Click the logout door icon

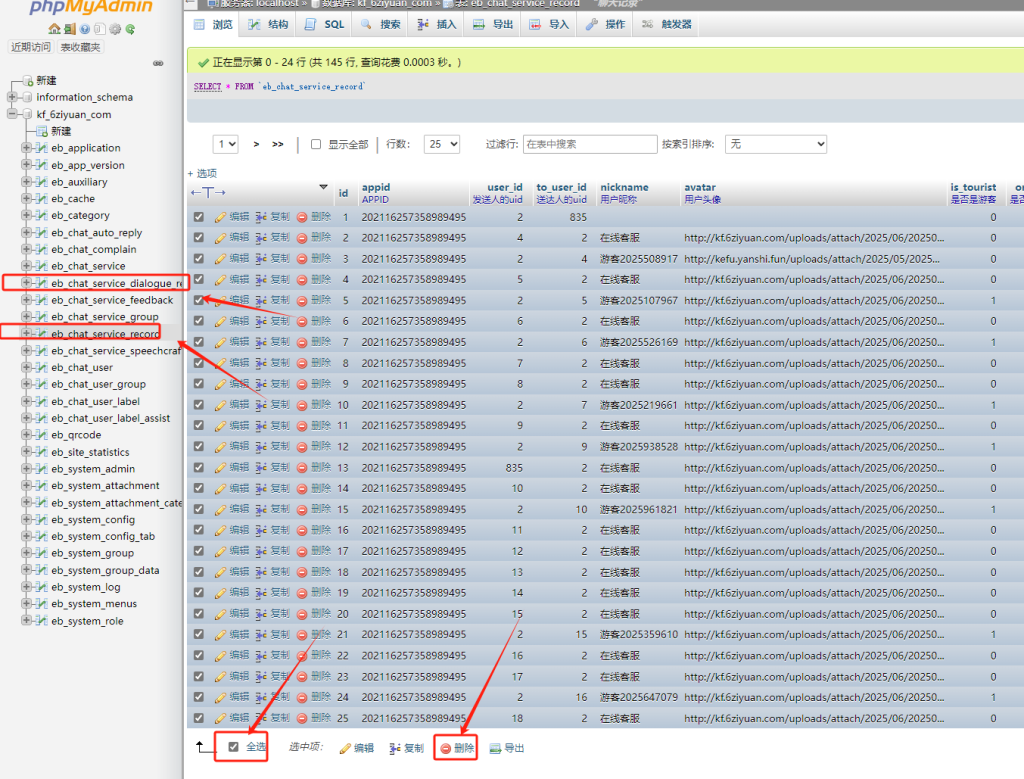[70, 29]
